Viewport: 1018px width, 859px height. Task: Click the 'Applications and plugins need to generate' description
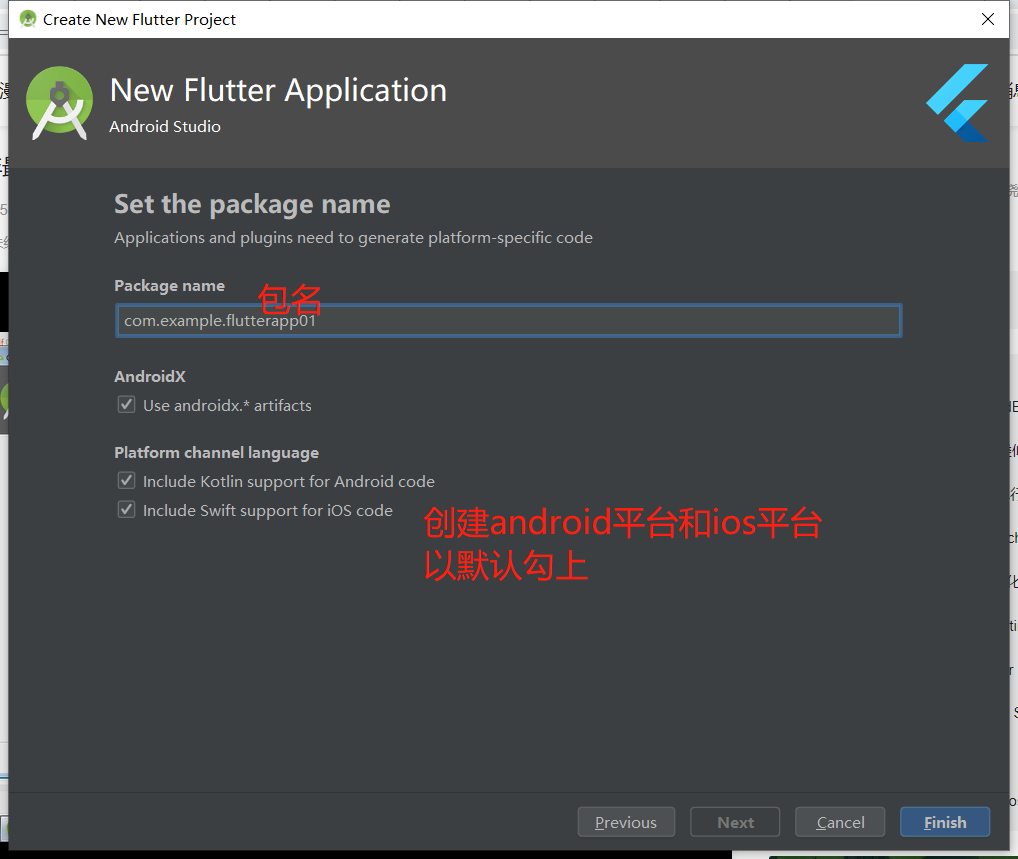click(353, 238)
